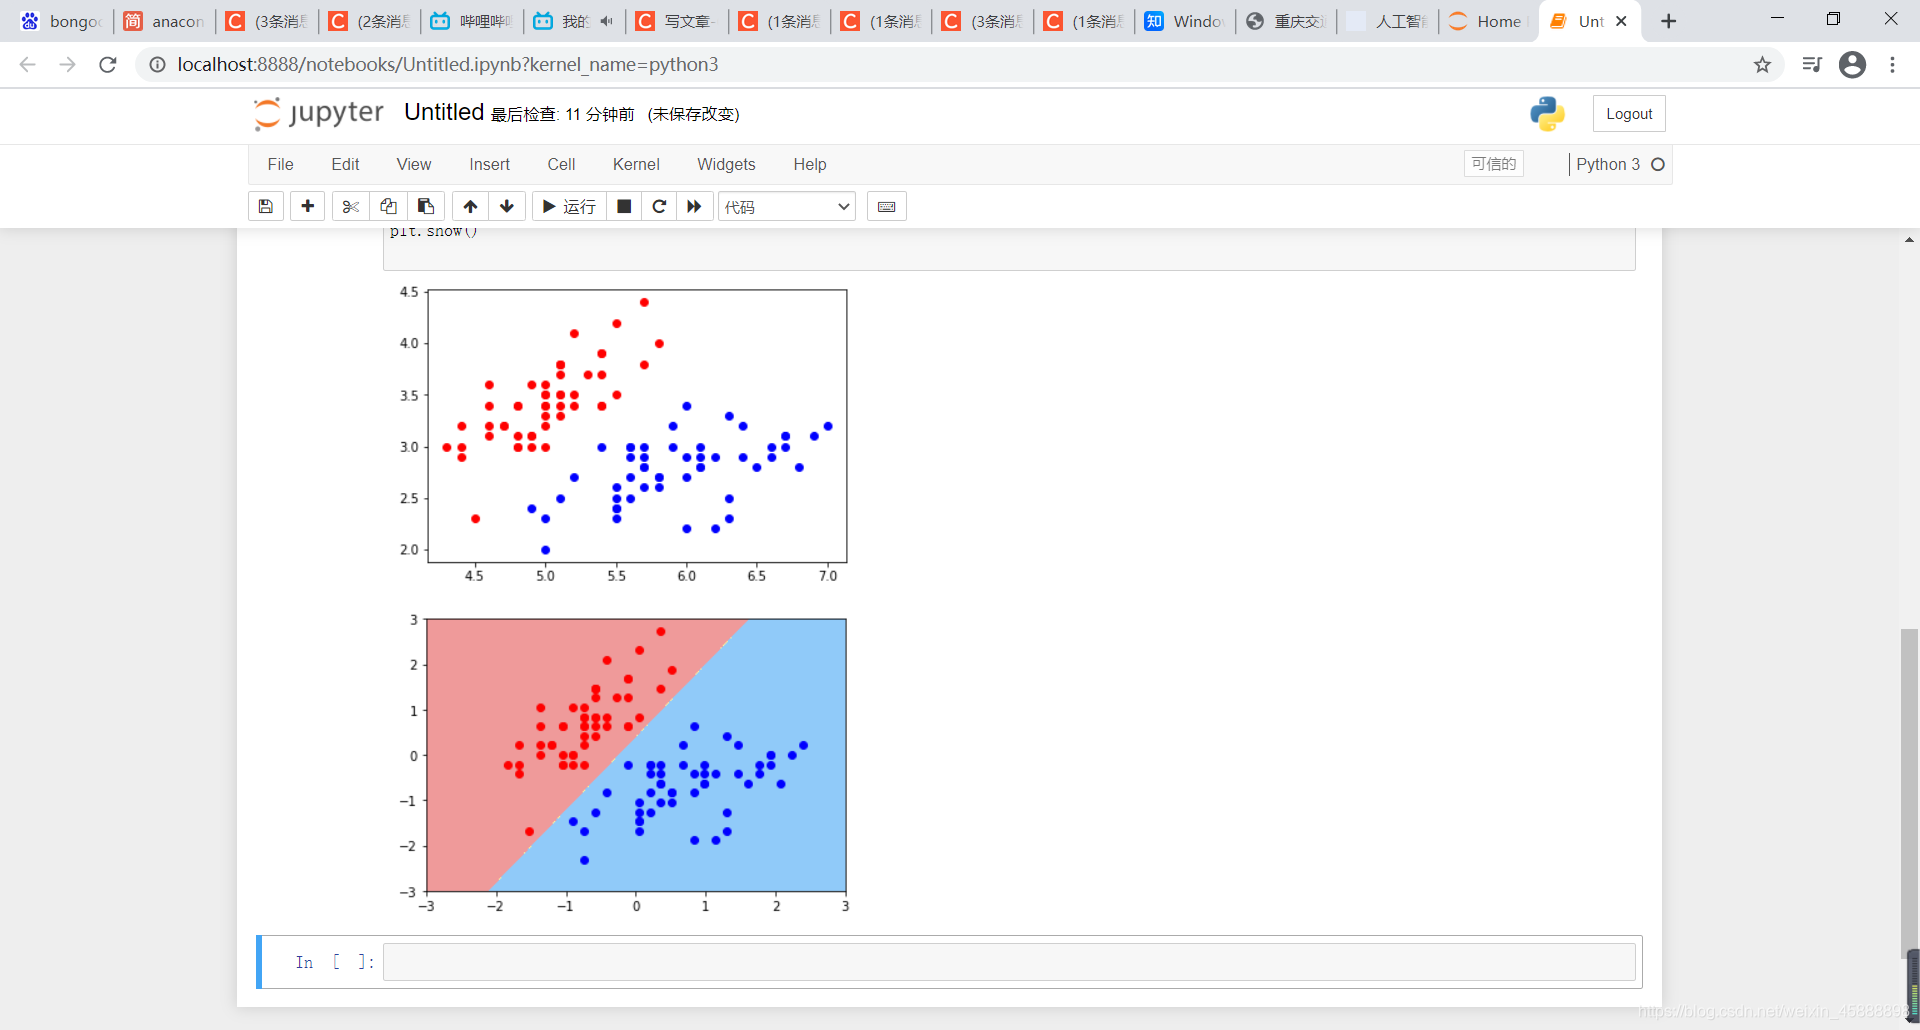Viewport: 1920px width, 1030px height.
Task: Switch to the Windows 知乎 tab
Action: point(1186,21)
